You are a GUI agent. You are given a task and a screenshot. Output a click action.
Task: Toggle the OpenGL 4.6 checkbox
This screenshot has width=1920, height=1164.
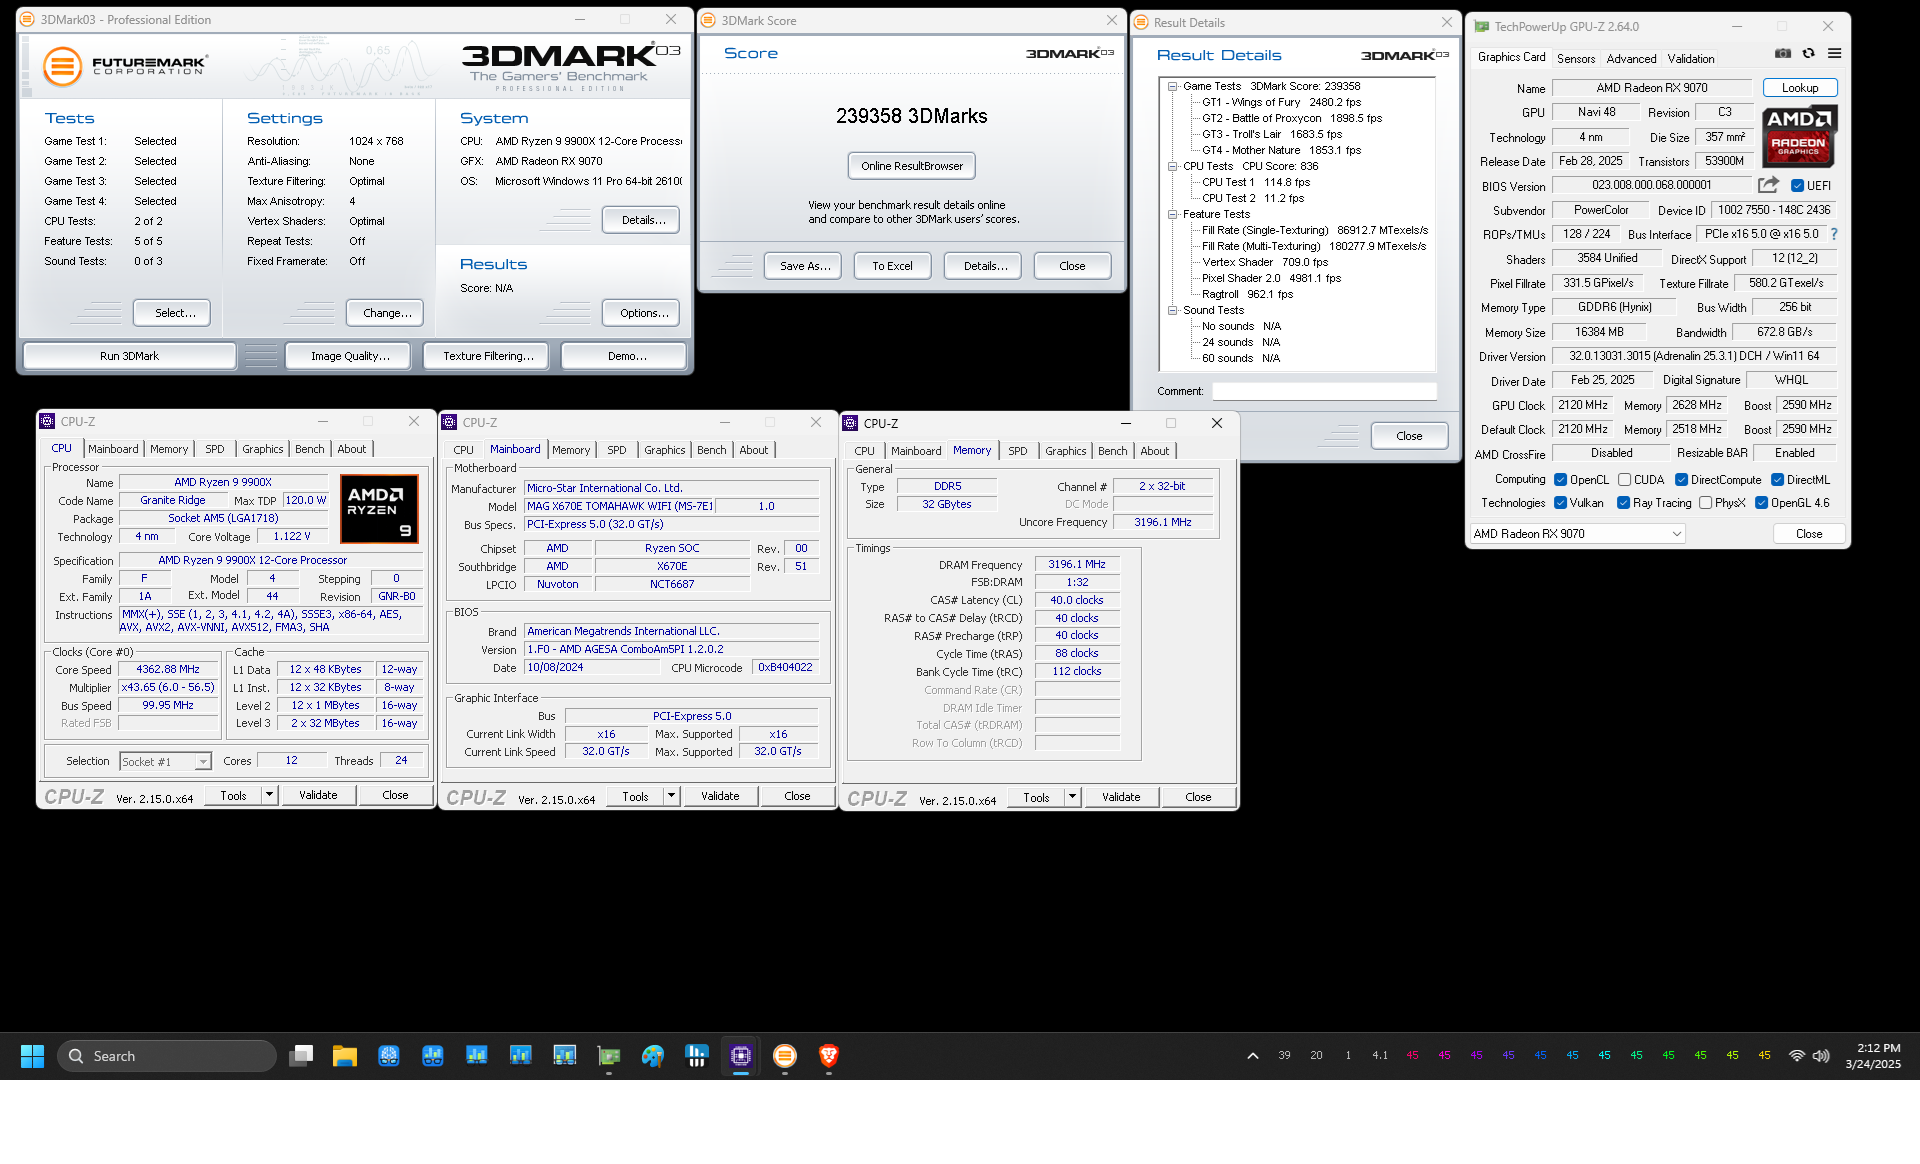coord(1761,503)
